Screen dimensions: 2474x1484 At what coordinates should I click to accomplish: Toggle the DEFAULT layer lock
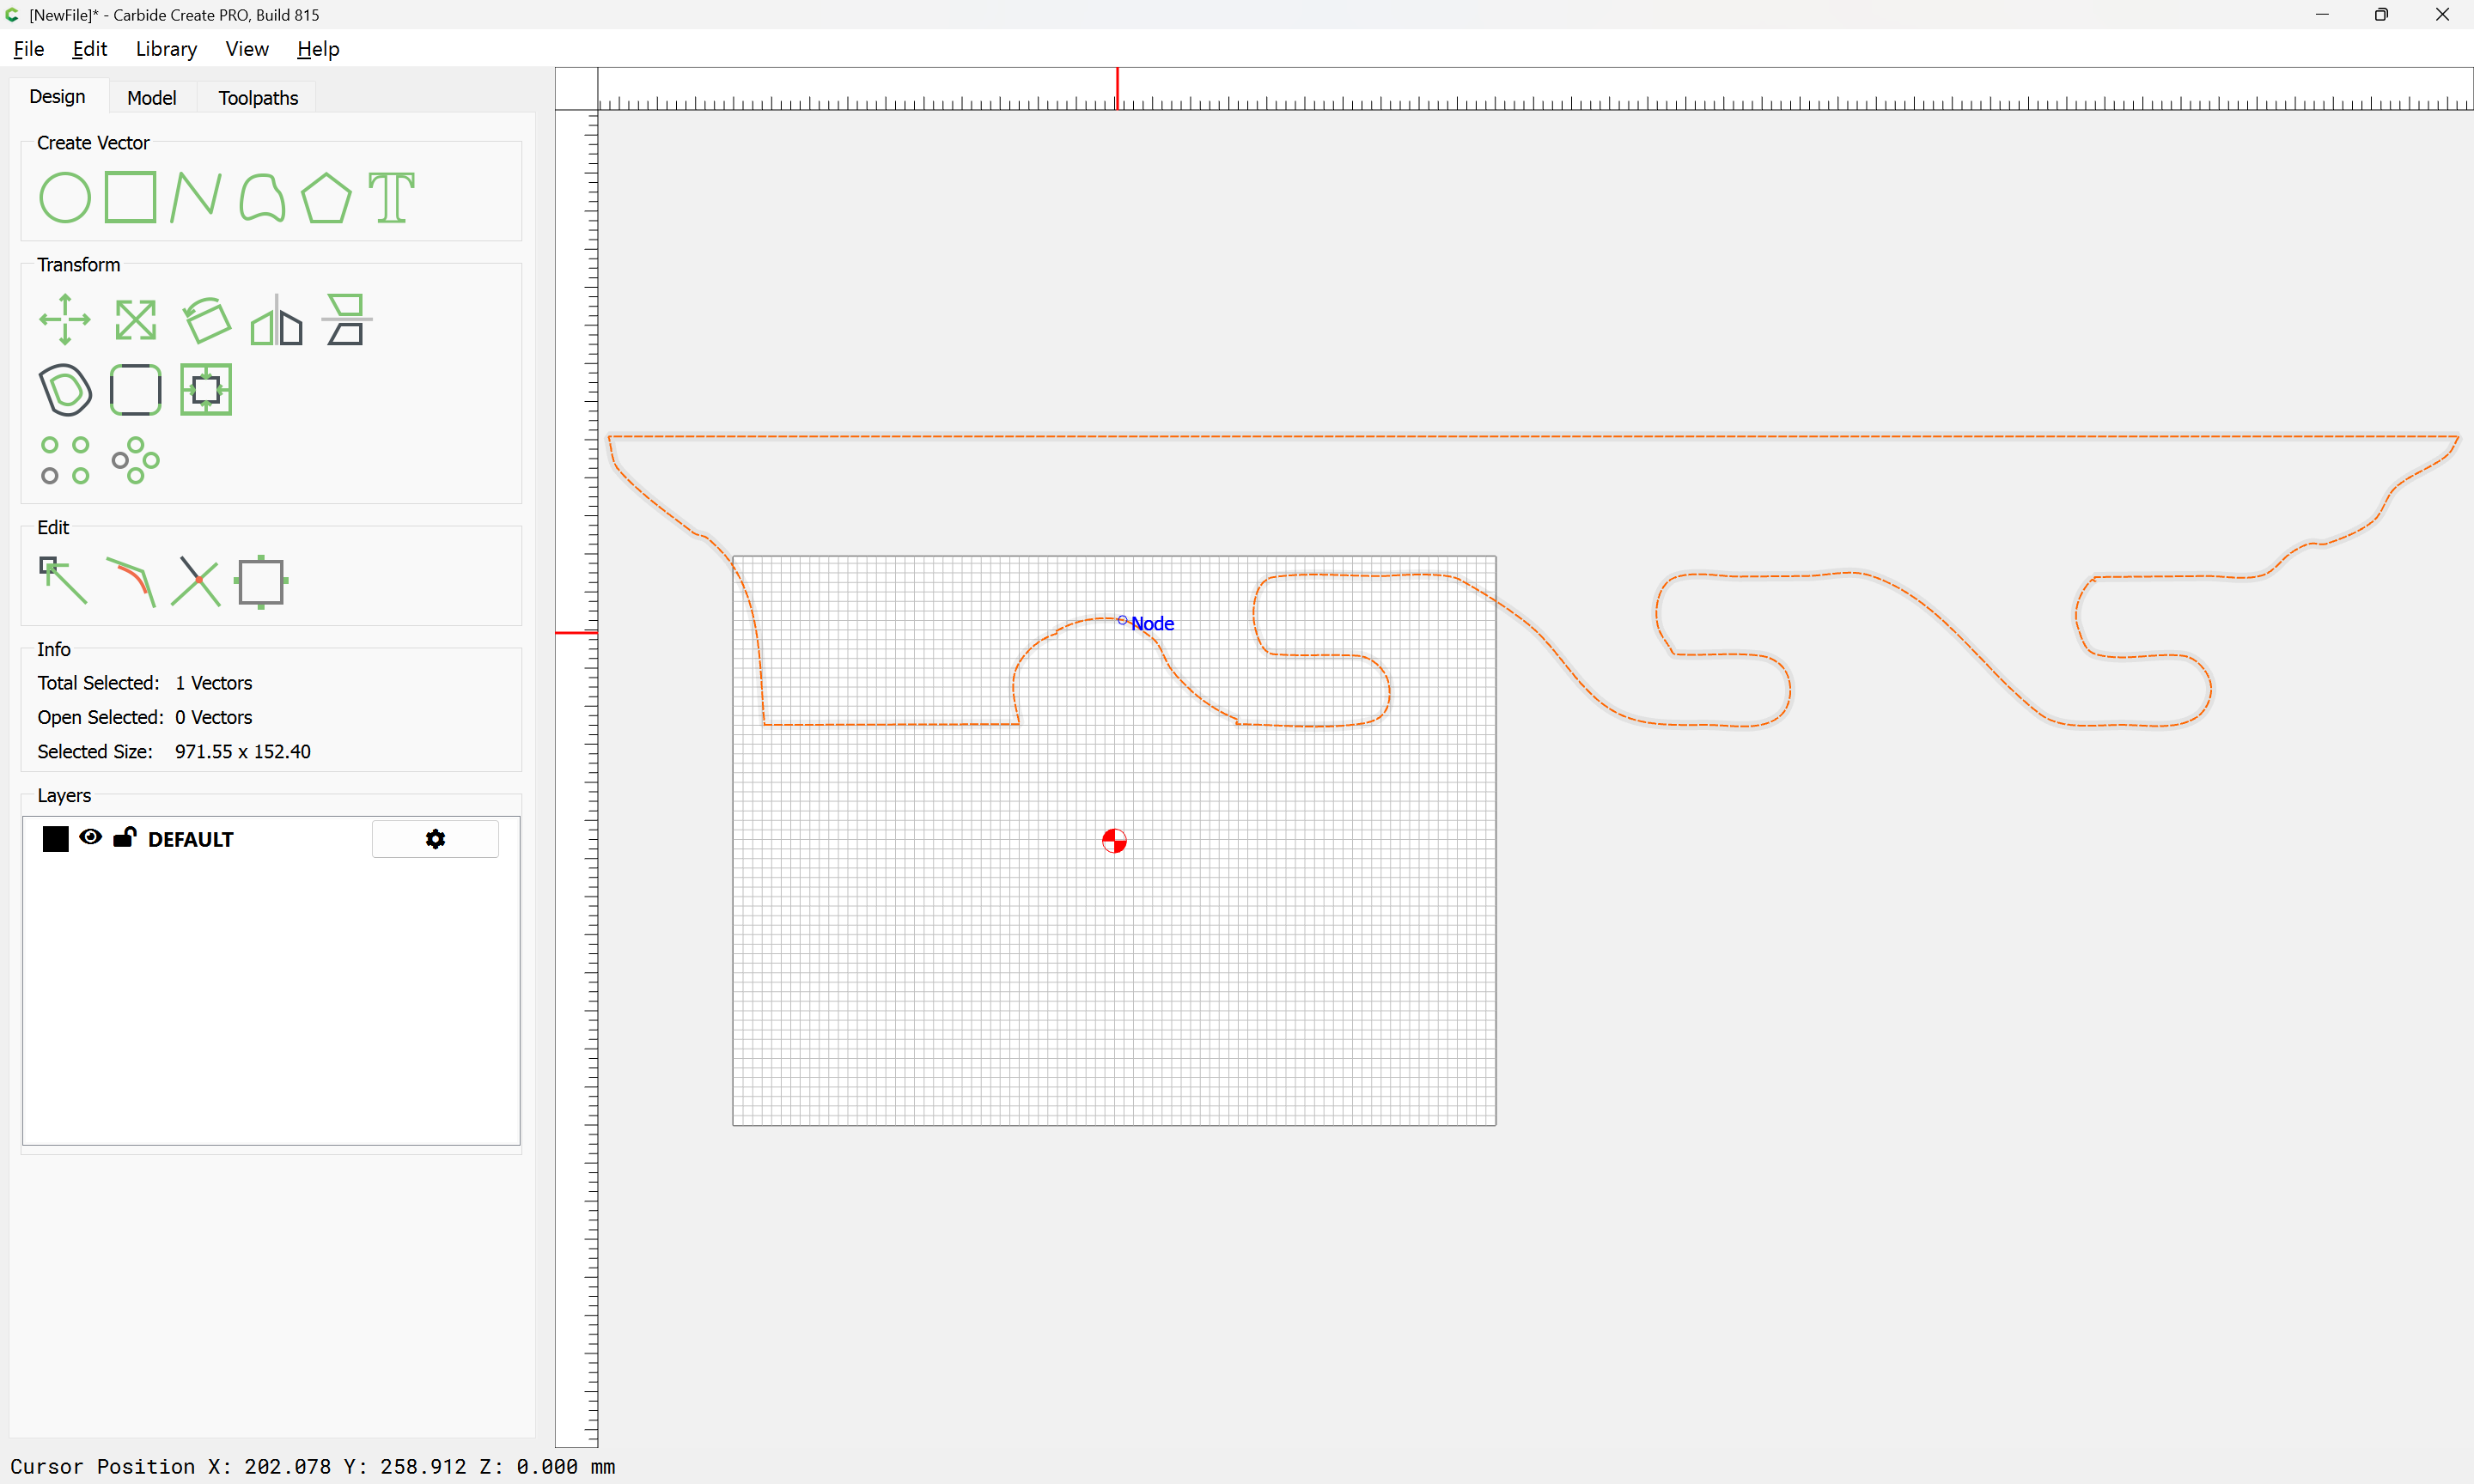124,838
